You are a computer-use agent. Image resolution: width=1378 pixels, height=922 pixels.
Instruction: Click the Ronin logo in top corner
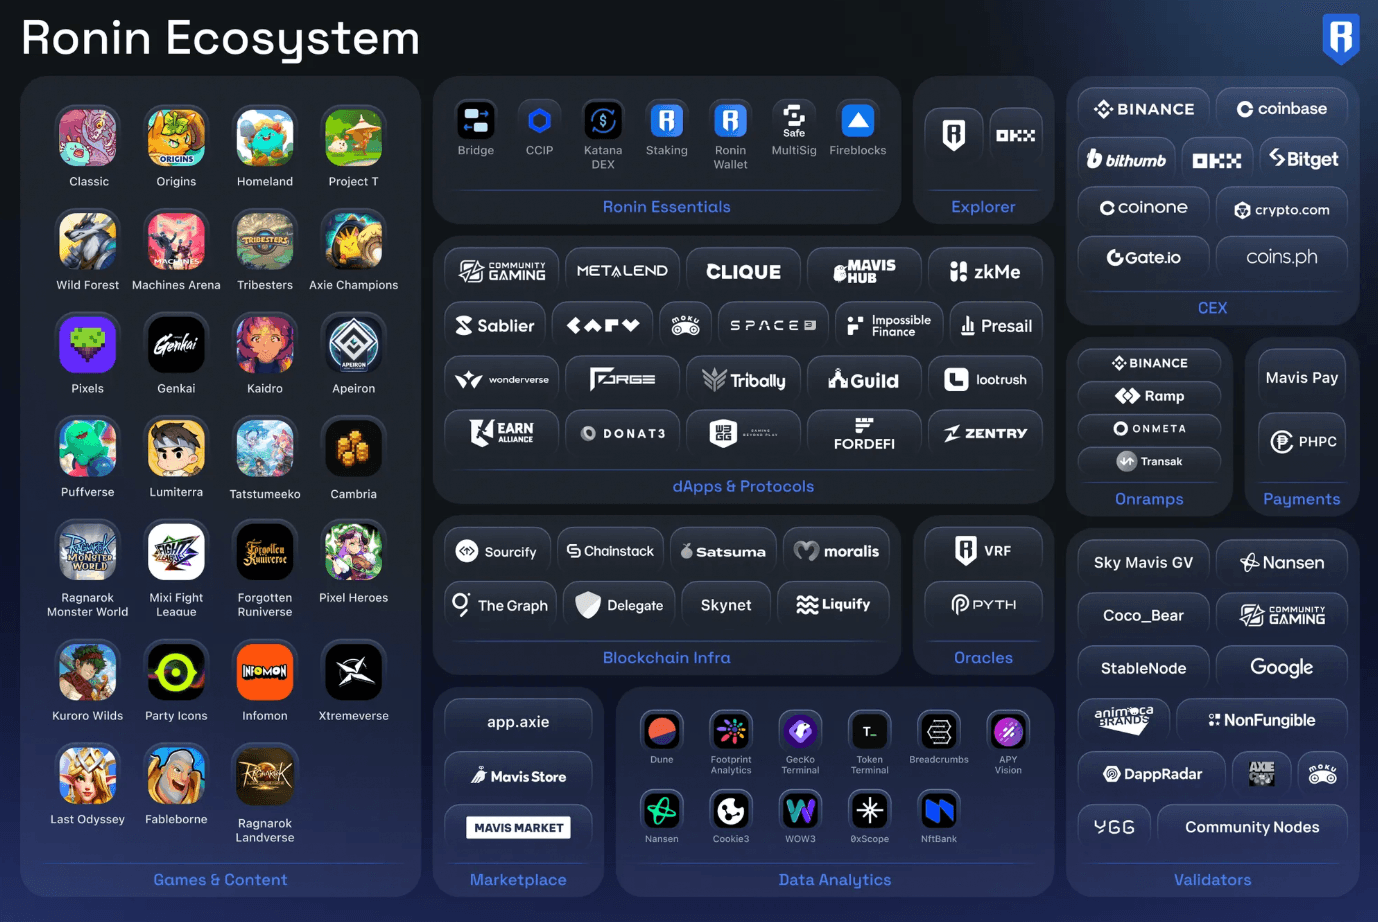click(x=1340, y=38)
